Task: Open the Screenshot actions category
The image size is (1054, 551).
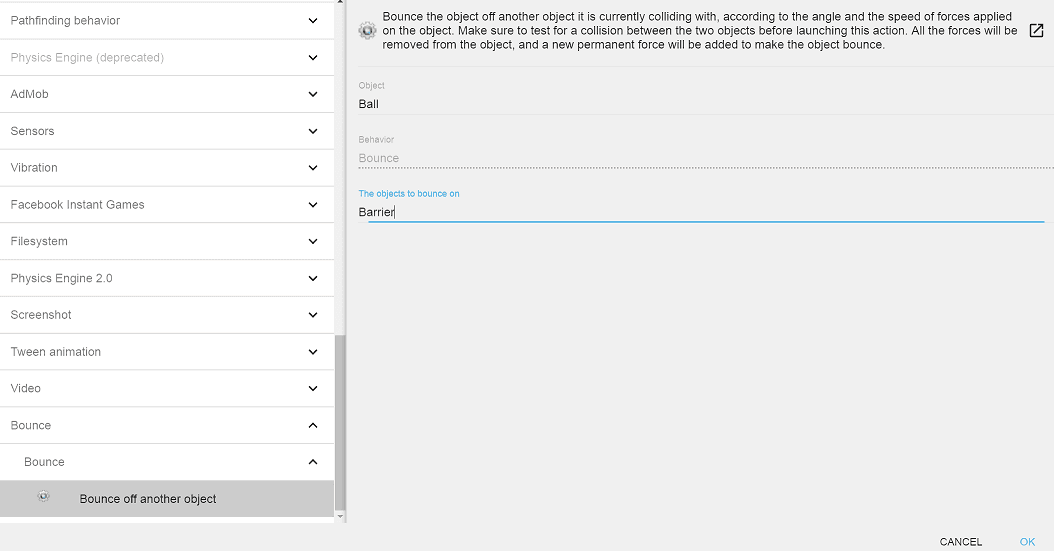Action: coord(166,315)
